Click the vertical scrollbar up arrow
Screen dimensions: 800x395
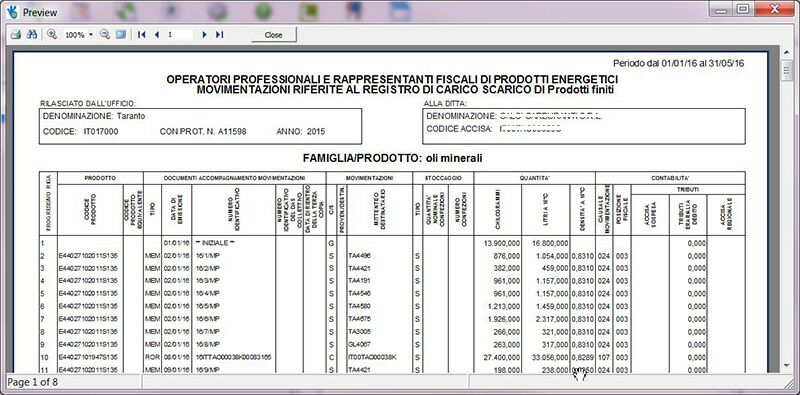(x=786, y=53)
